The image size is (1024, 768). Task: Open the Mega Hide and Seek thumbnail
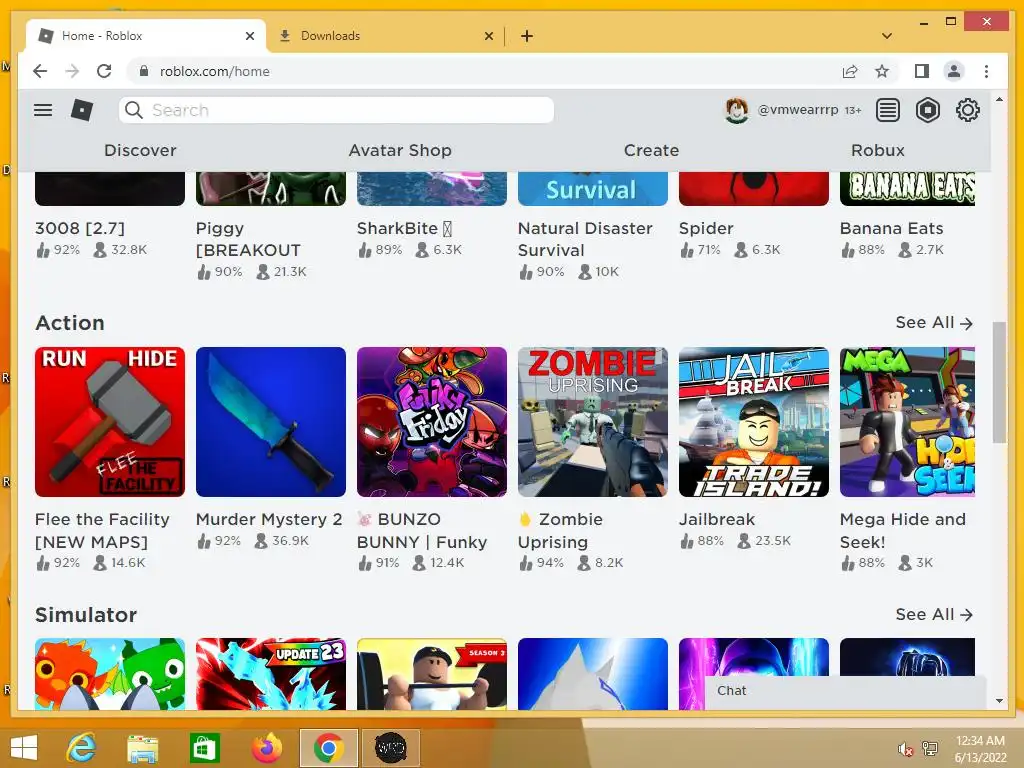pos(907,422)
